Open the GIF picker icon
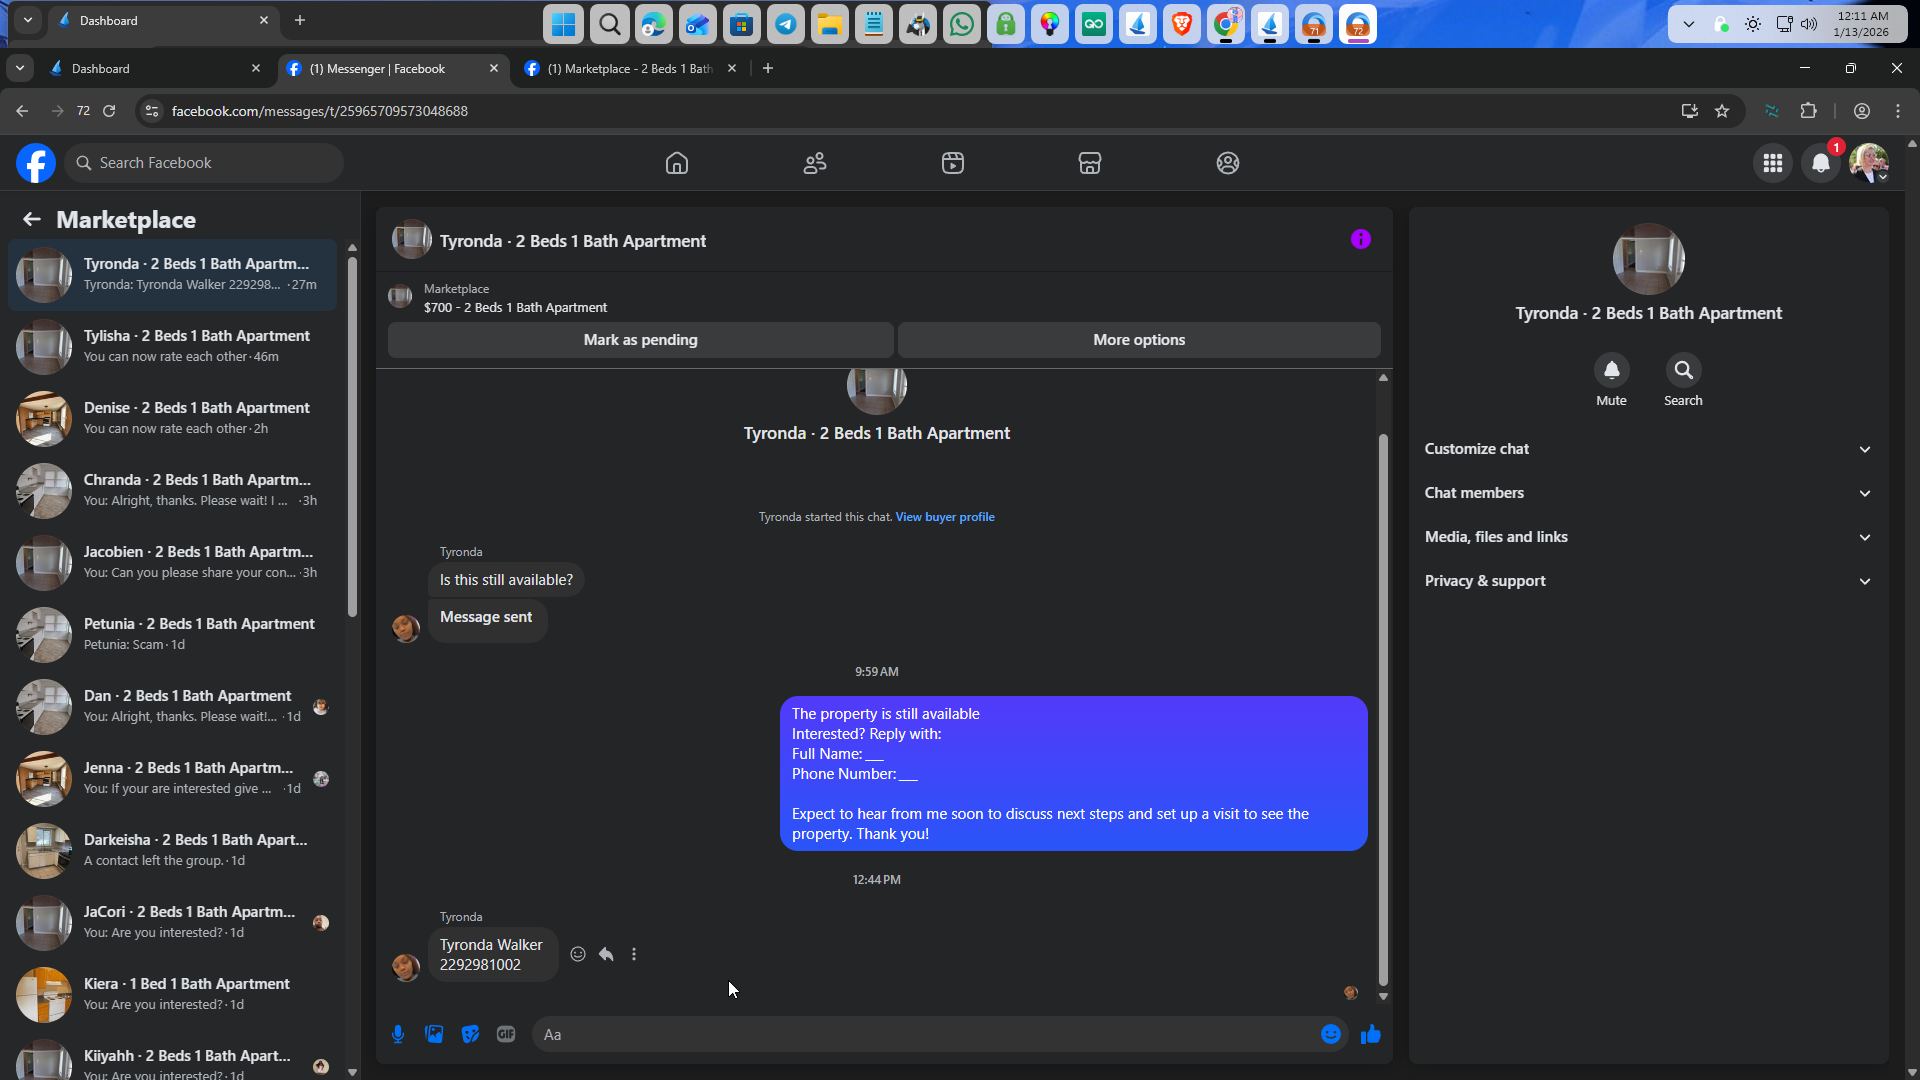 pyautogui.click(x=506, y=1034)
